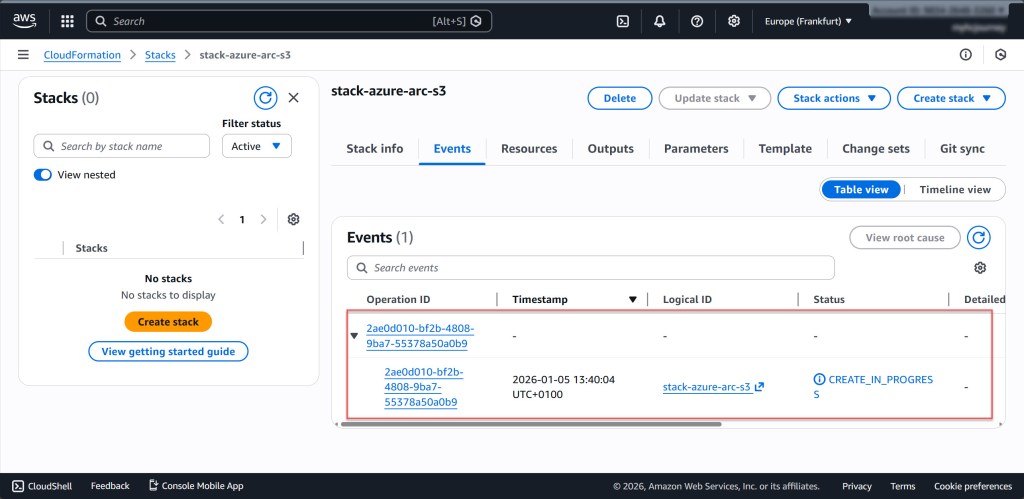Refresh the Events table
1024x499 pixels.
pyautogui.click(x=979, y=237)
